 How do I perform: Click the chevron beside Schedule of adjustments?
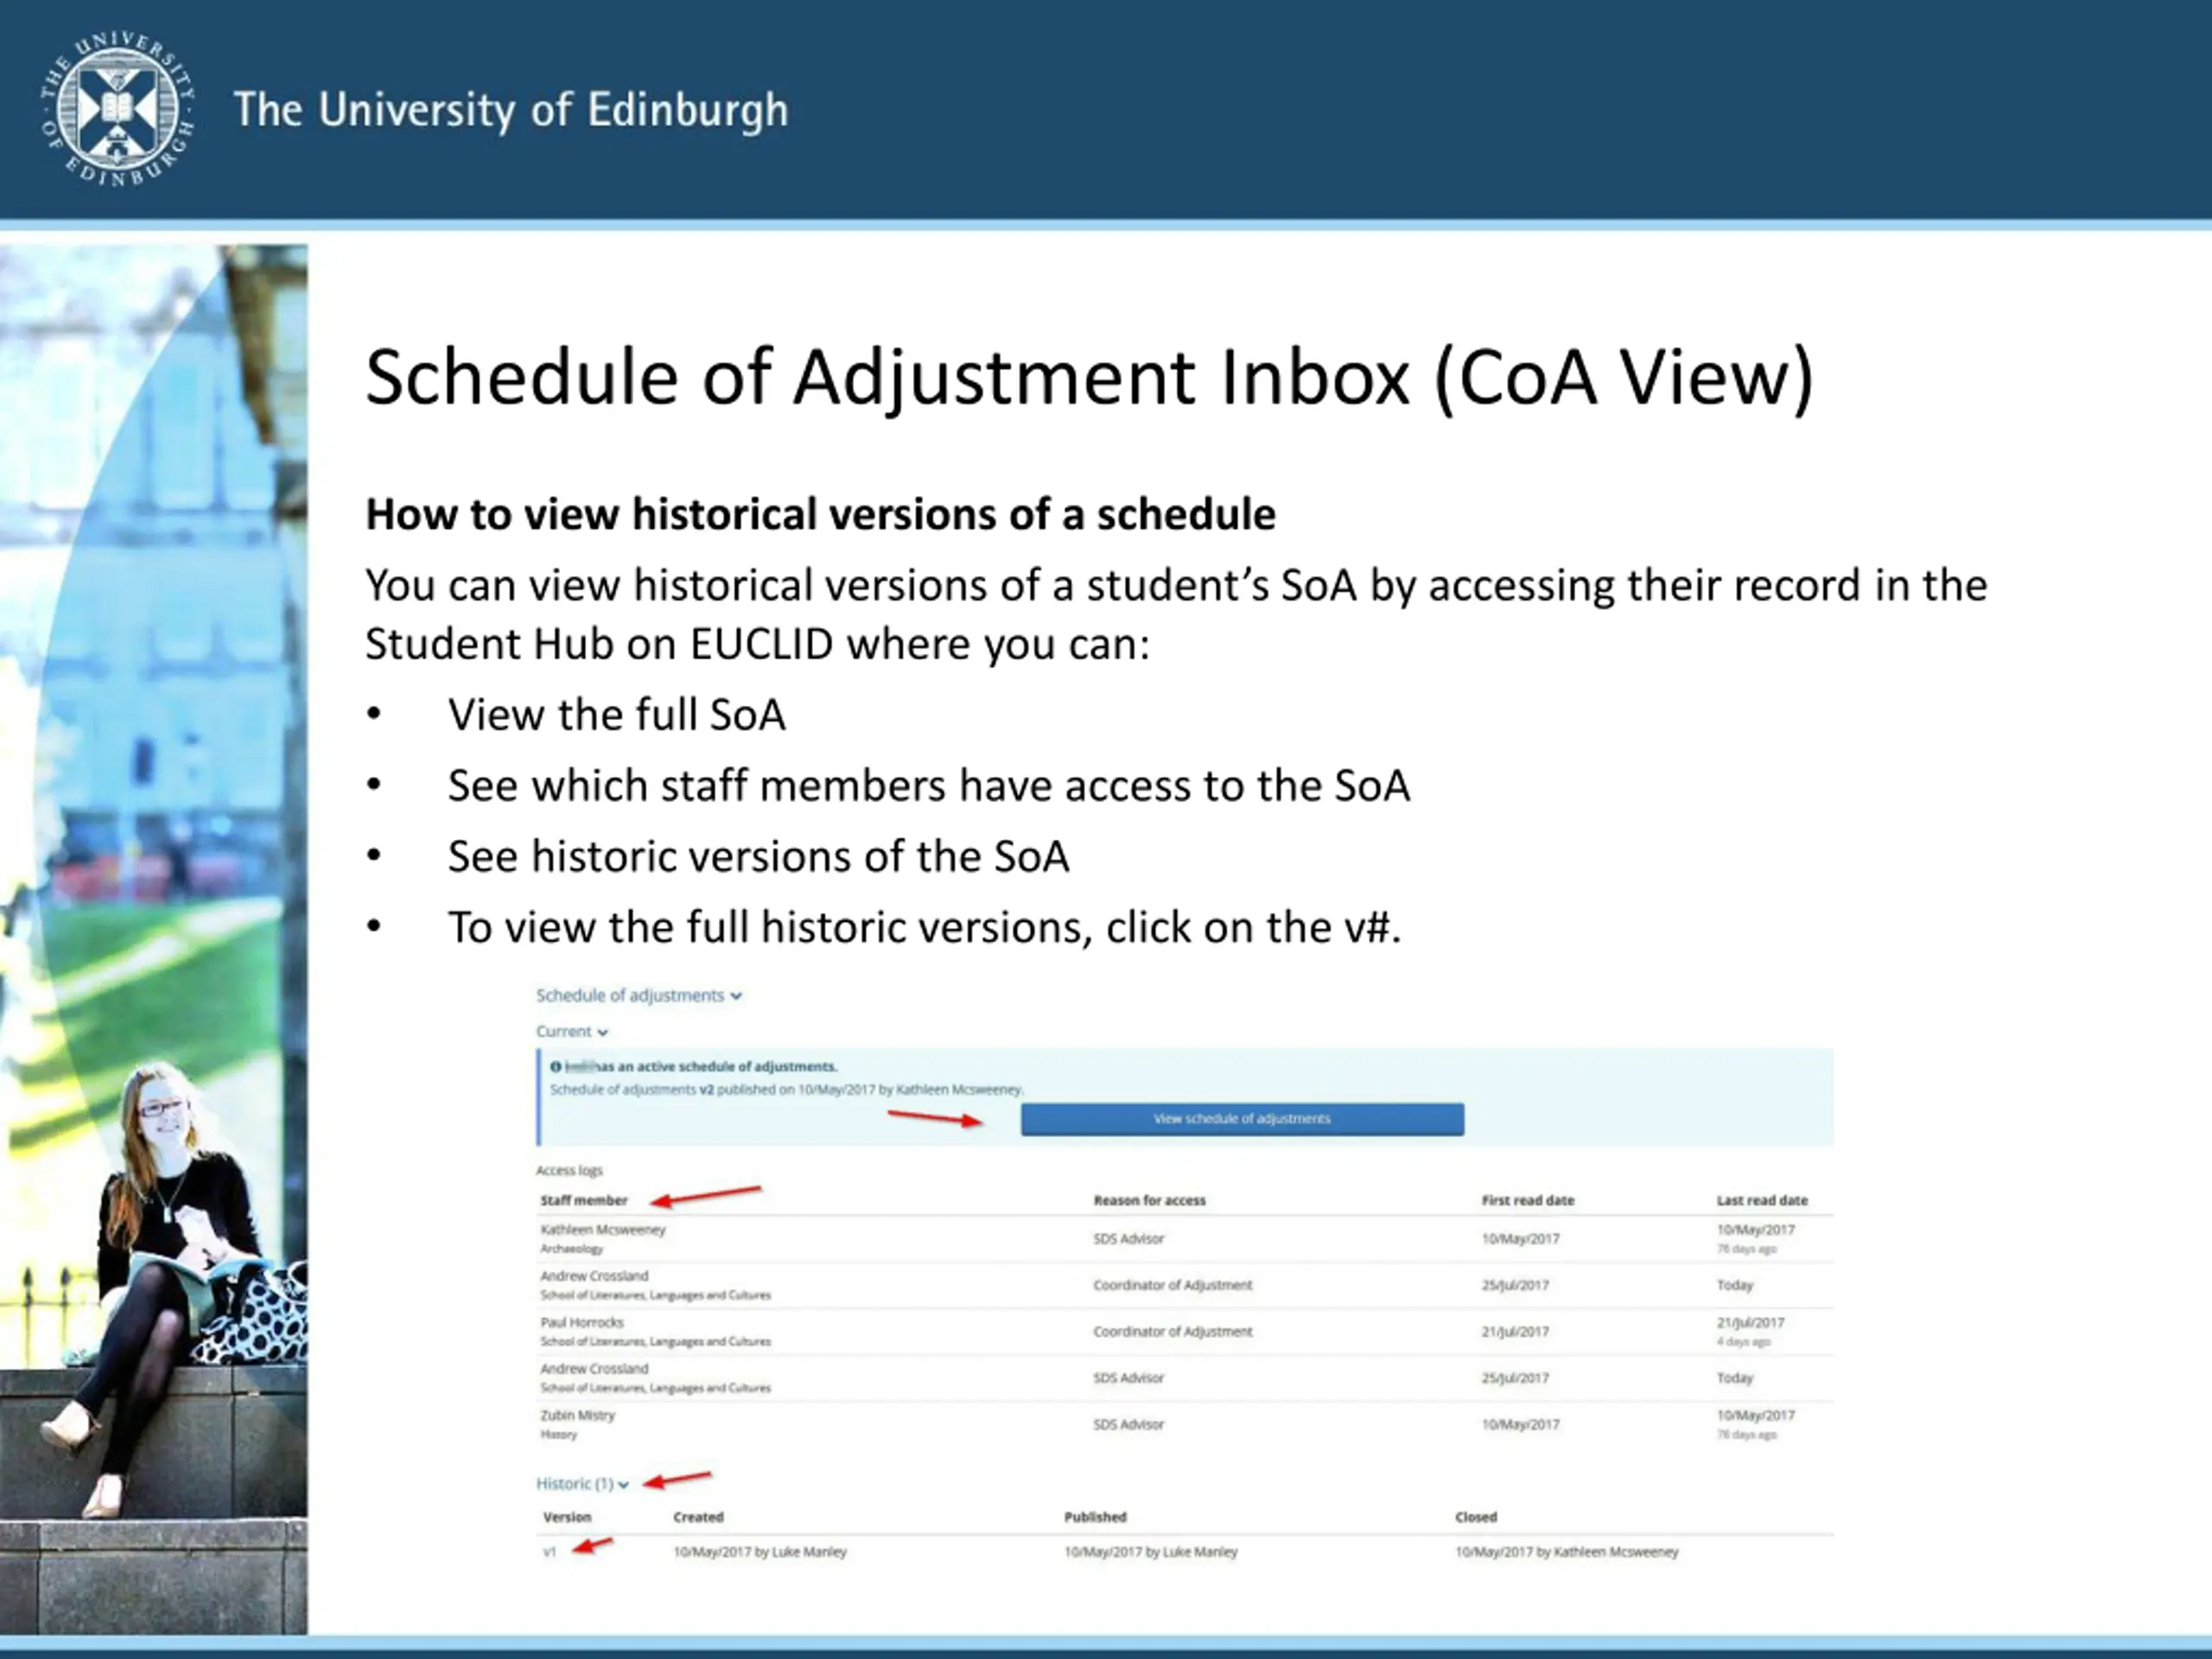pos(736,996)
